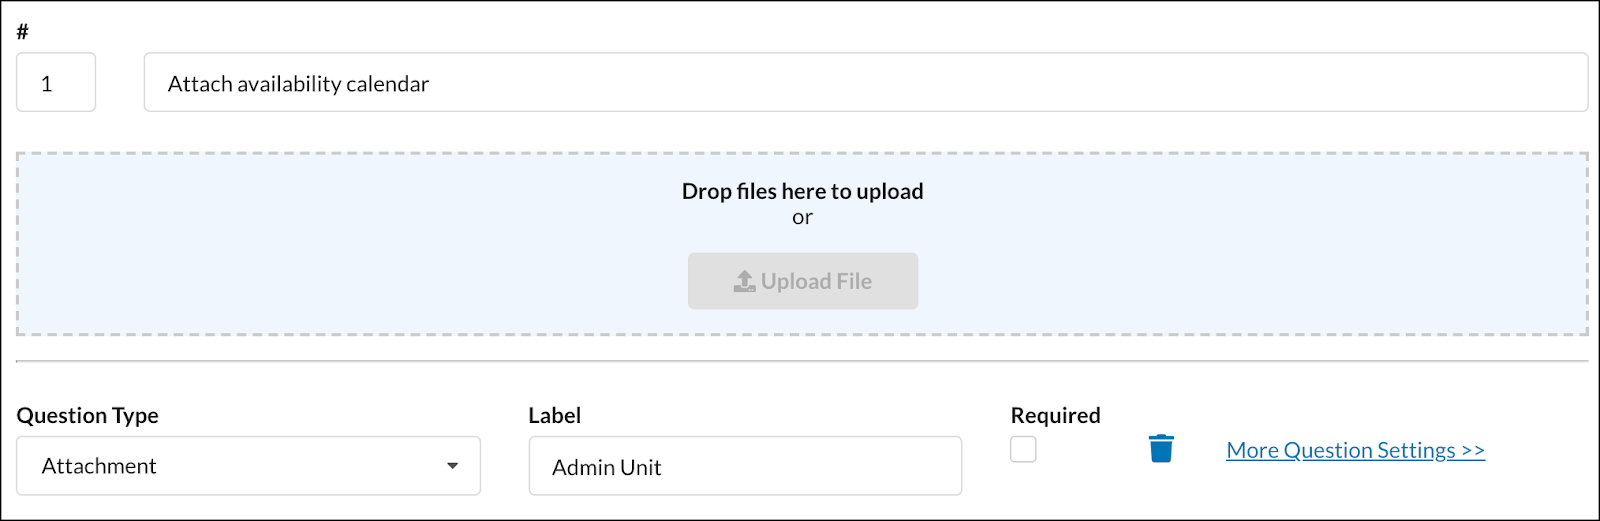Screen dimensions: 1600x521
Task: Click the word or in the drop zone
Action: [802, 218]
